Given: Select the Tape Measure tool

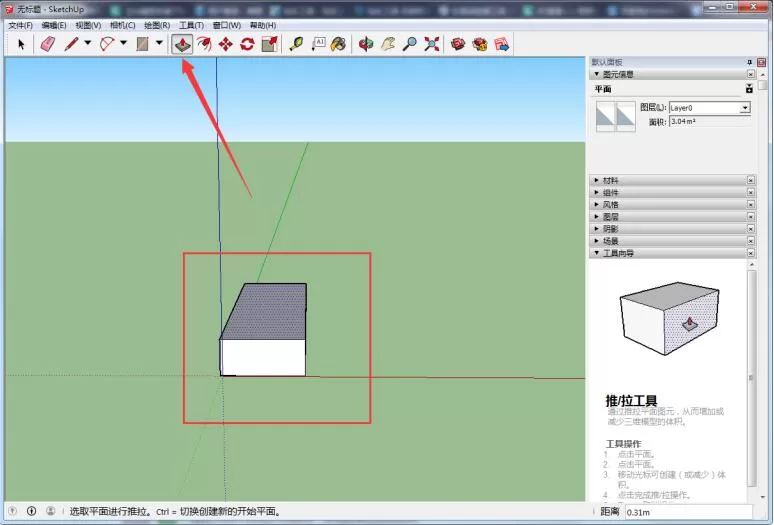Looking at the screenshot, I should pos(296,44).
